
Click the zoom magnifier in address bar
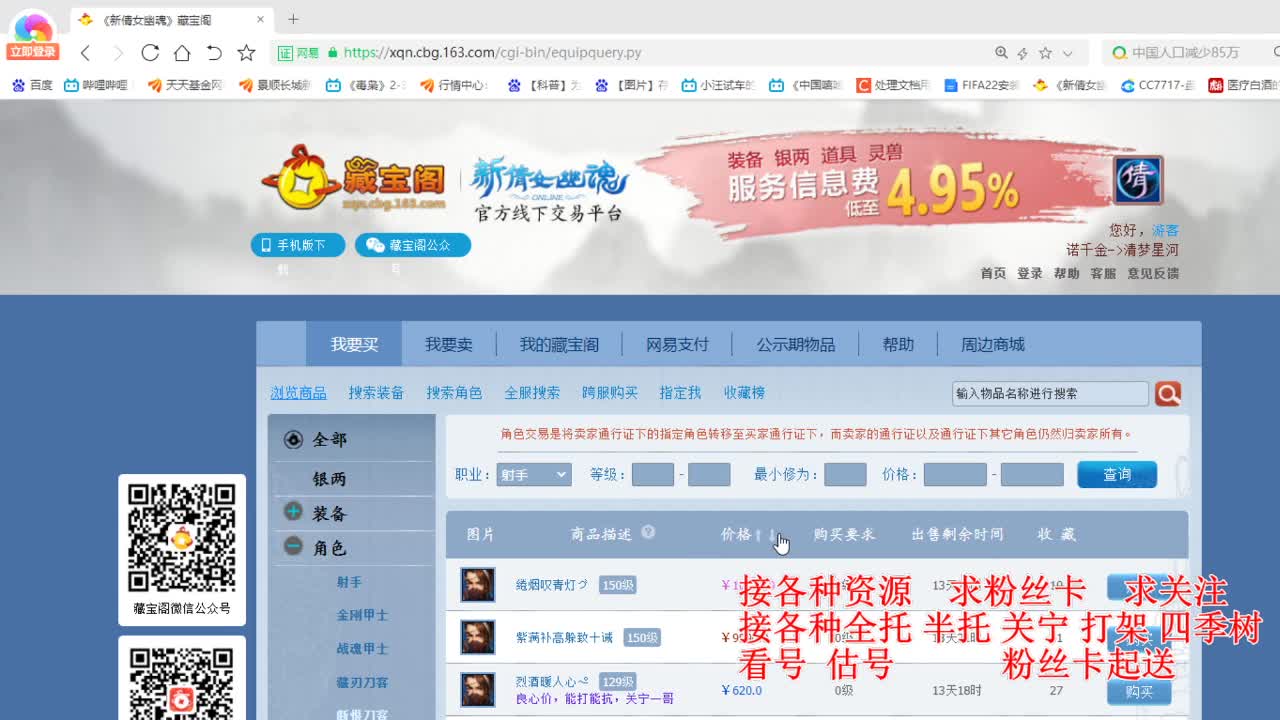[1001, 53]
